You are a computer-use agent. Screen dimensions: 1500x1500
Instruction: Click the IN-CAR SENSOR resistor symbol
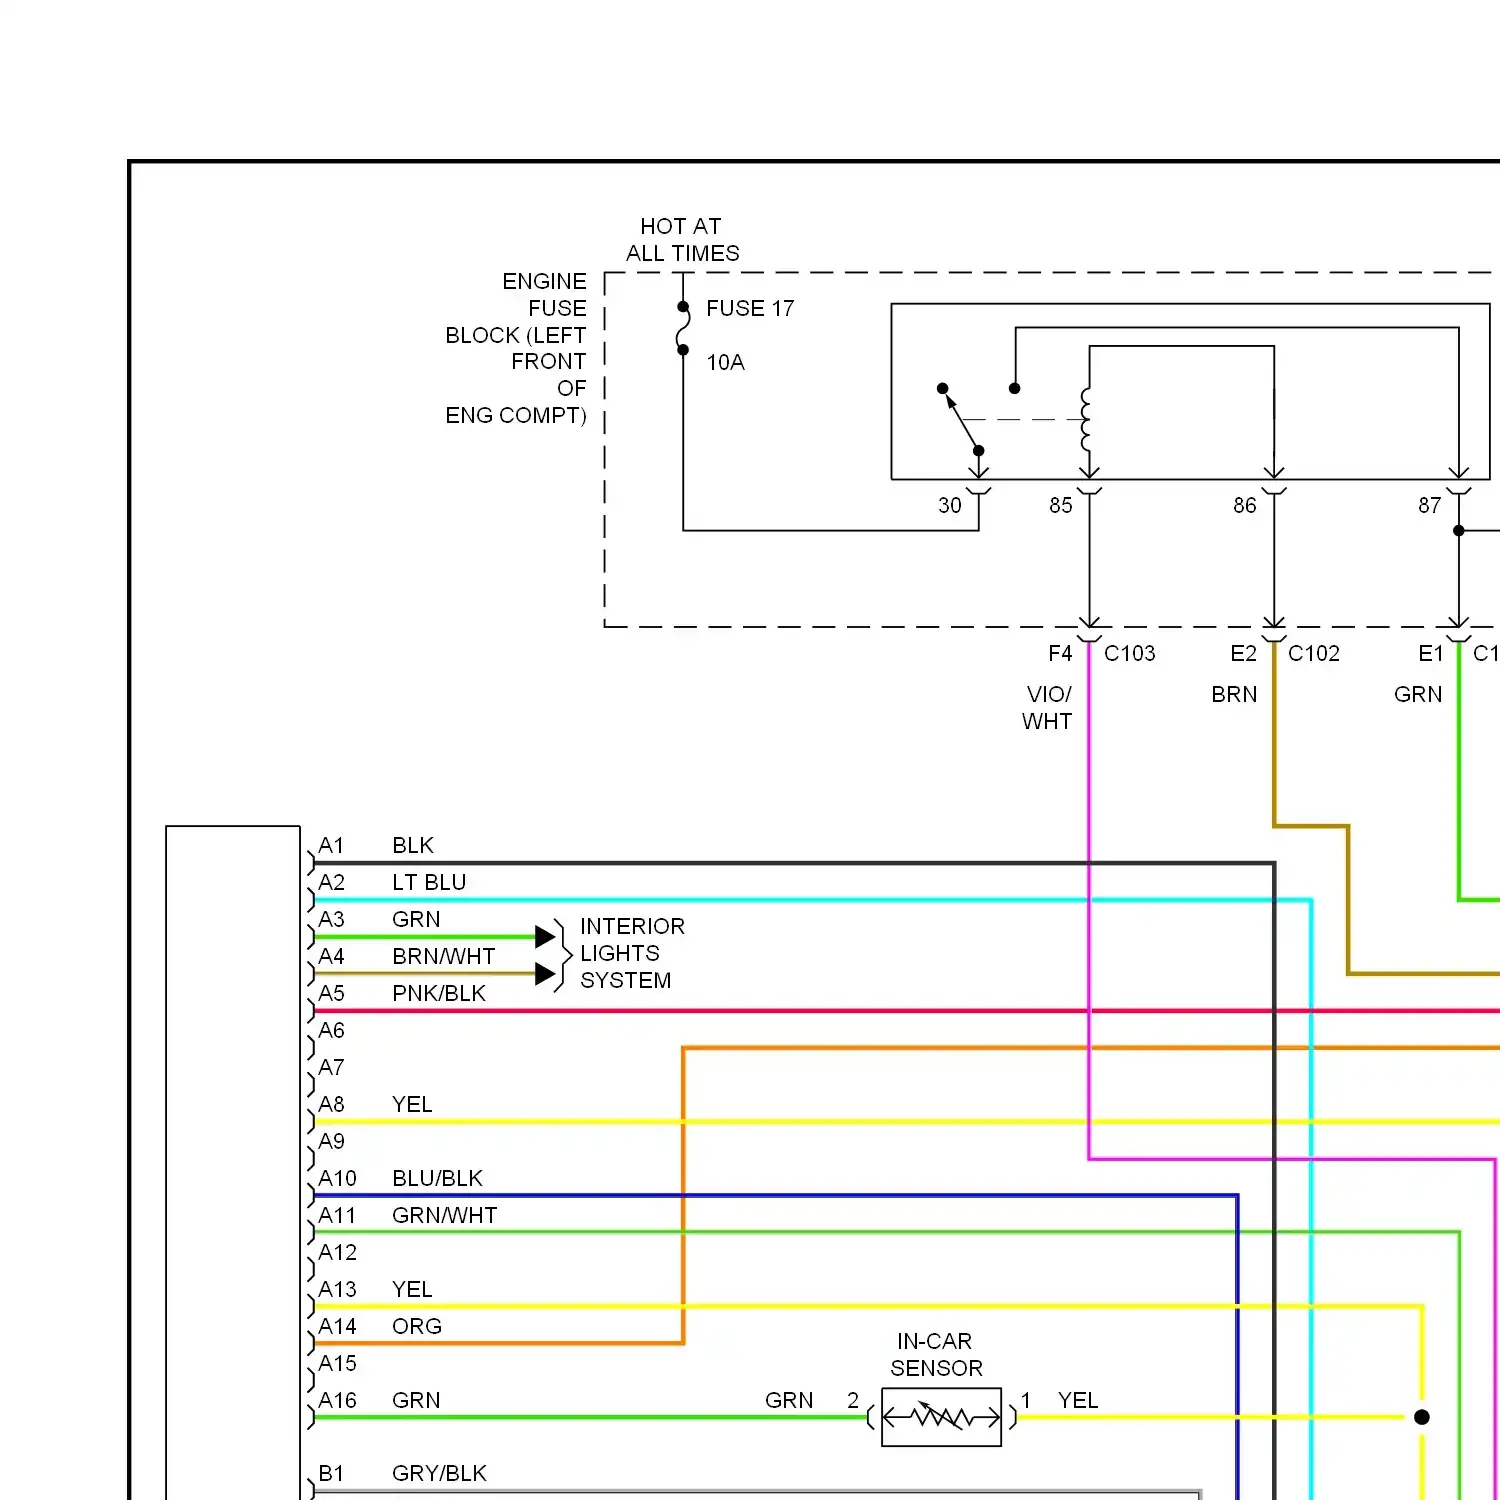[941, 1417]
